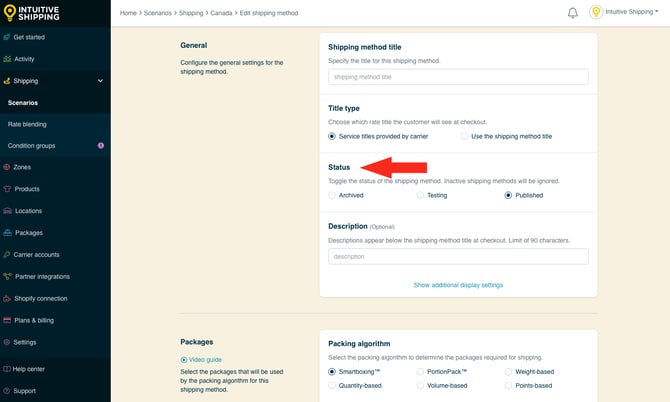Focus the shipping method title field
Image resolution: width=670 pixels, height=402 pixels.
(x=458, y=77)
